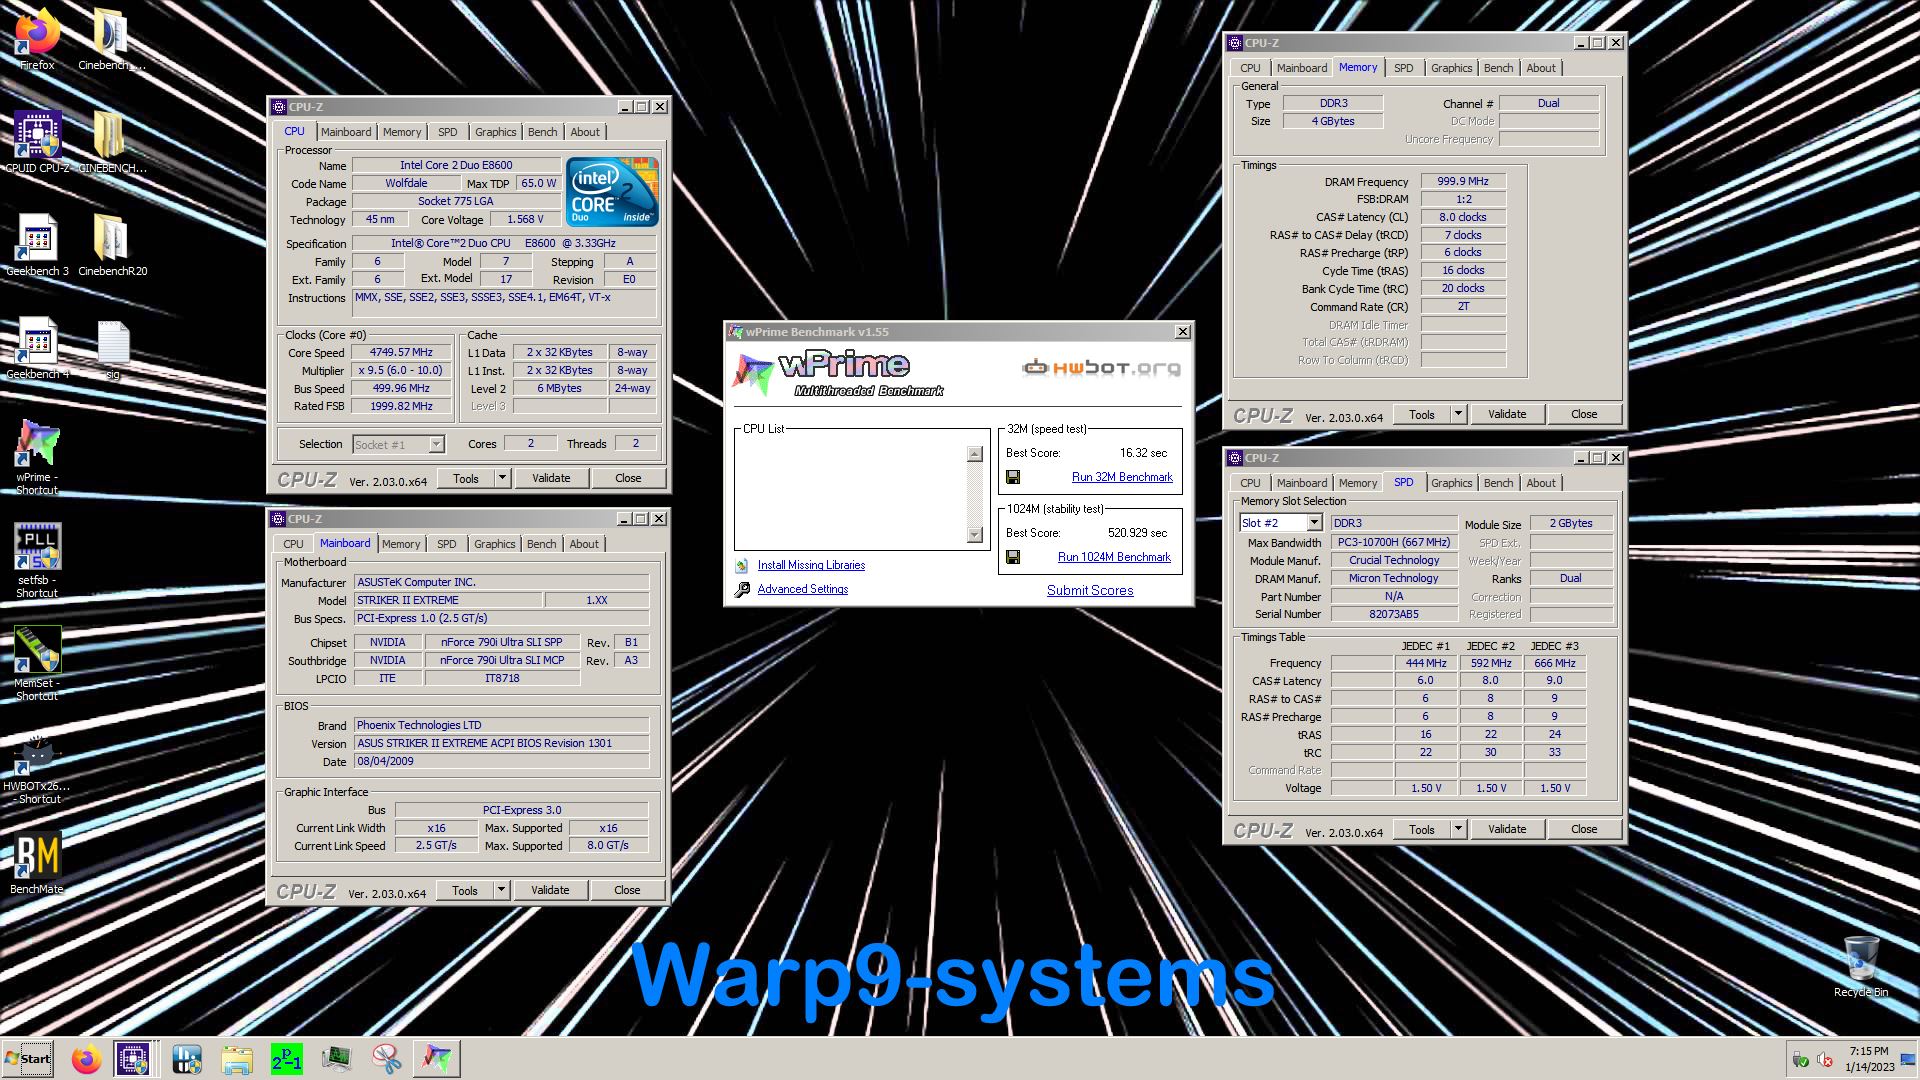Expand the Tools arrow in the Memory window
The width and height of the screenshot is (1920, 1080).
1459,414
